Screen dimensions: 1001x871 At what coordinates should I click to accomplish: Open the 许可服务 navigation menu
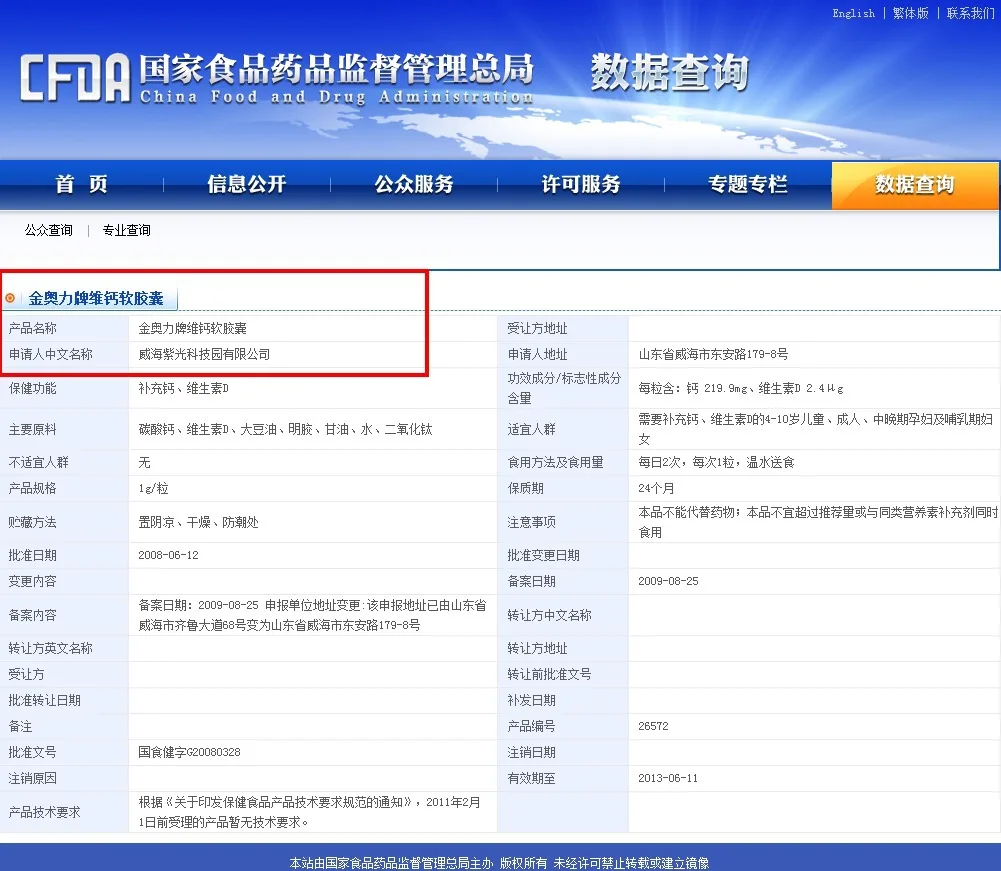click(x=581, y=184)
